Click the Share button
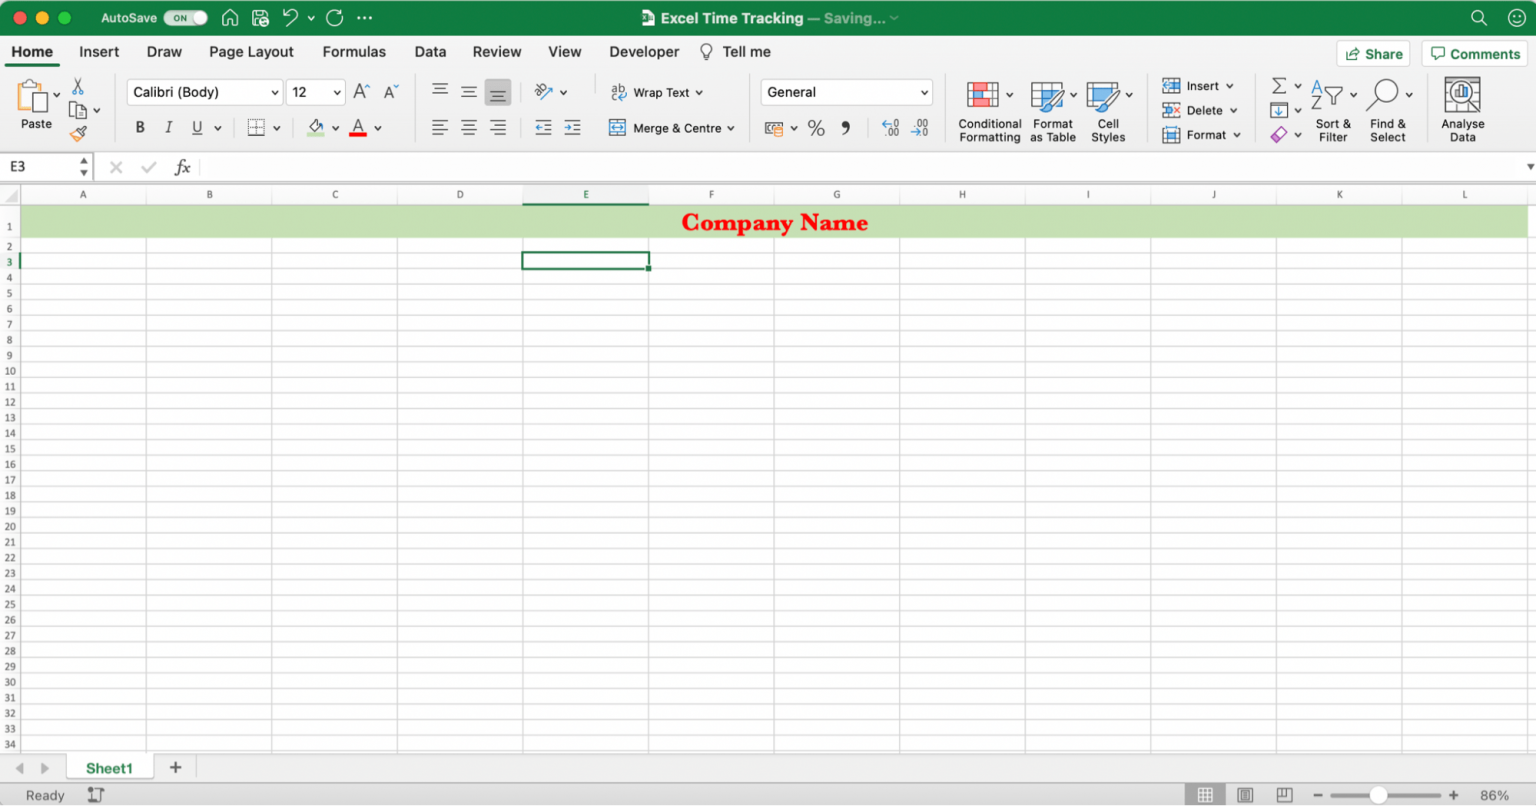The height and width of the screenshot is (806, 1536). coord(1373,53)
